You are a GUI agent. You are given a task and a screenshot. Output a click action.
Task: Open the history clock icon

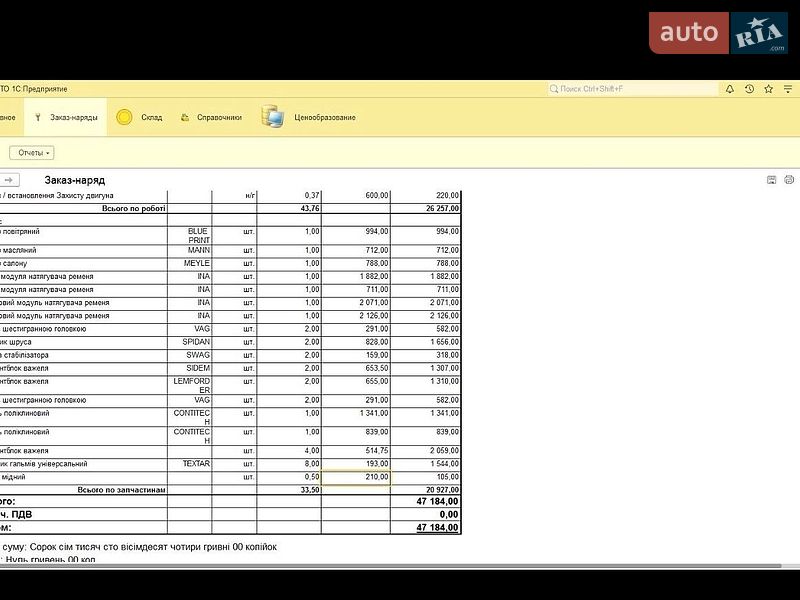pos(749,89)
